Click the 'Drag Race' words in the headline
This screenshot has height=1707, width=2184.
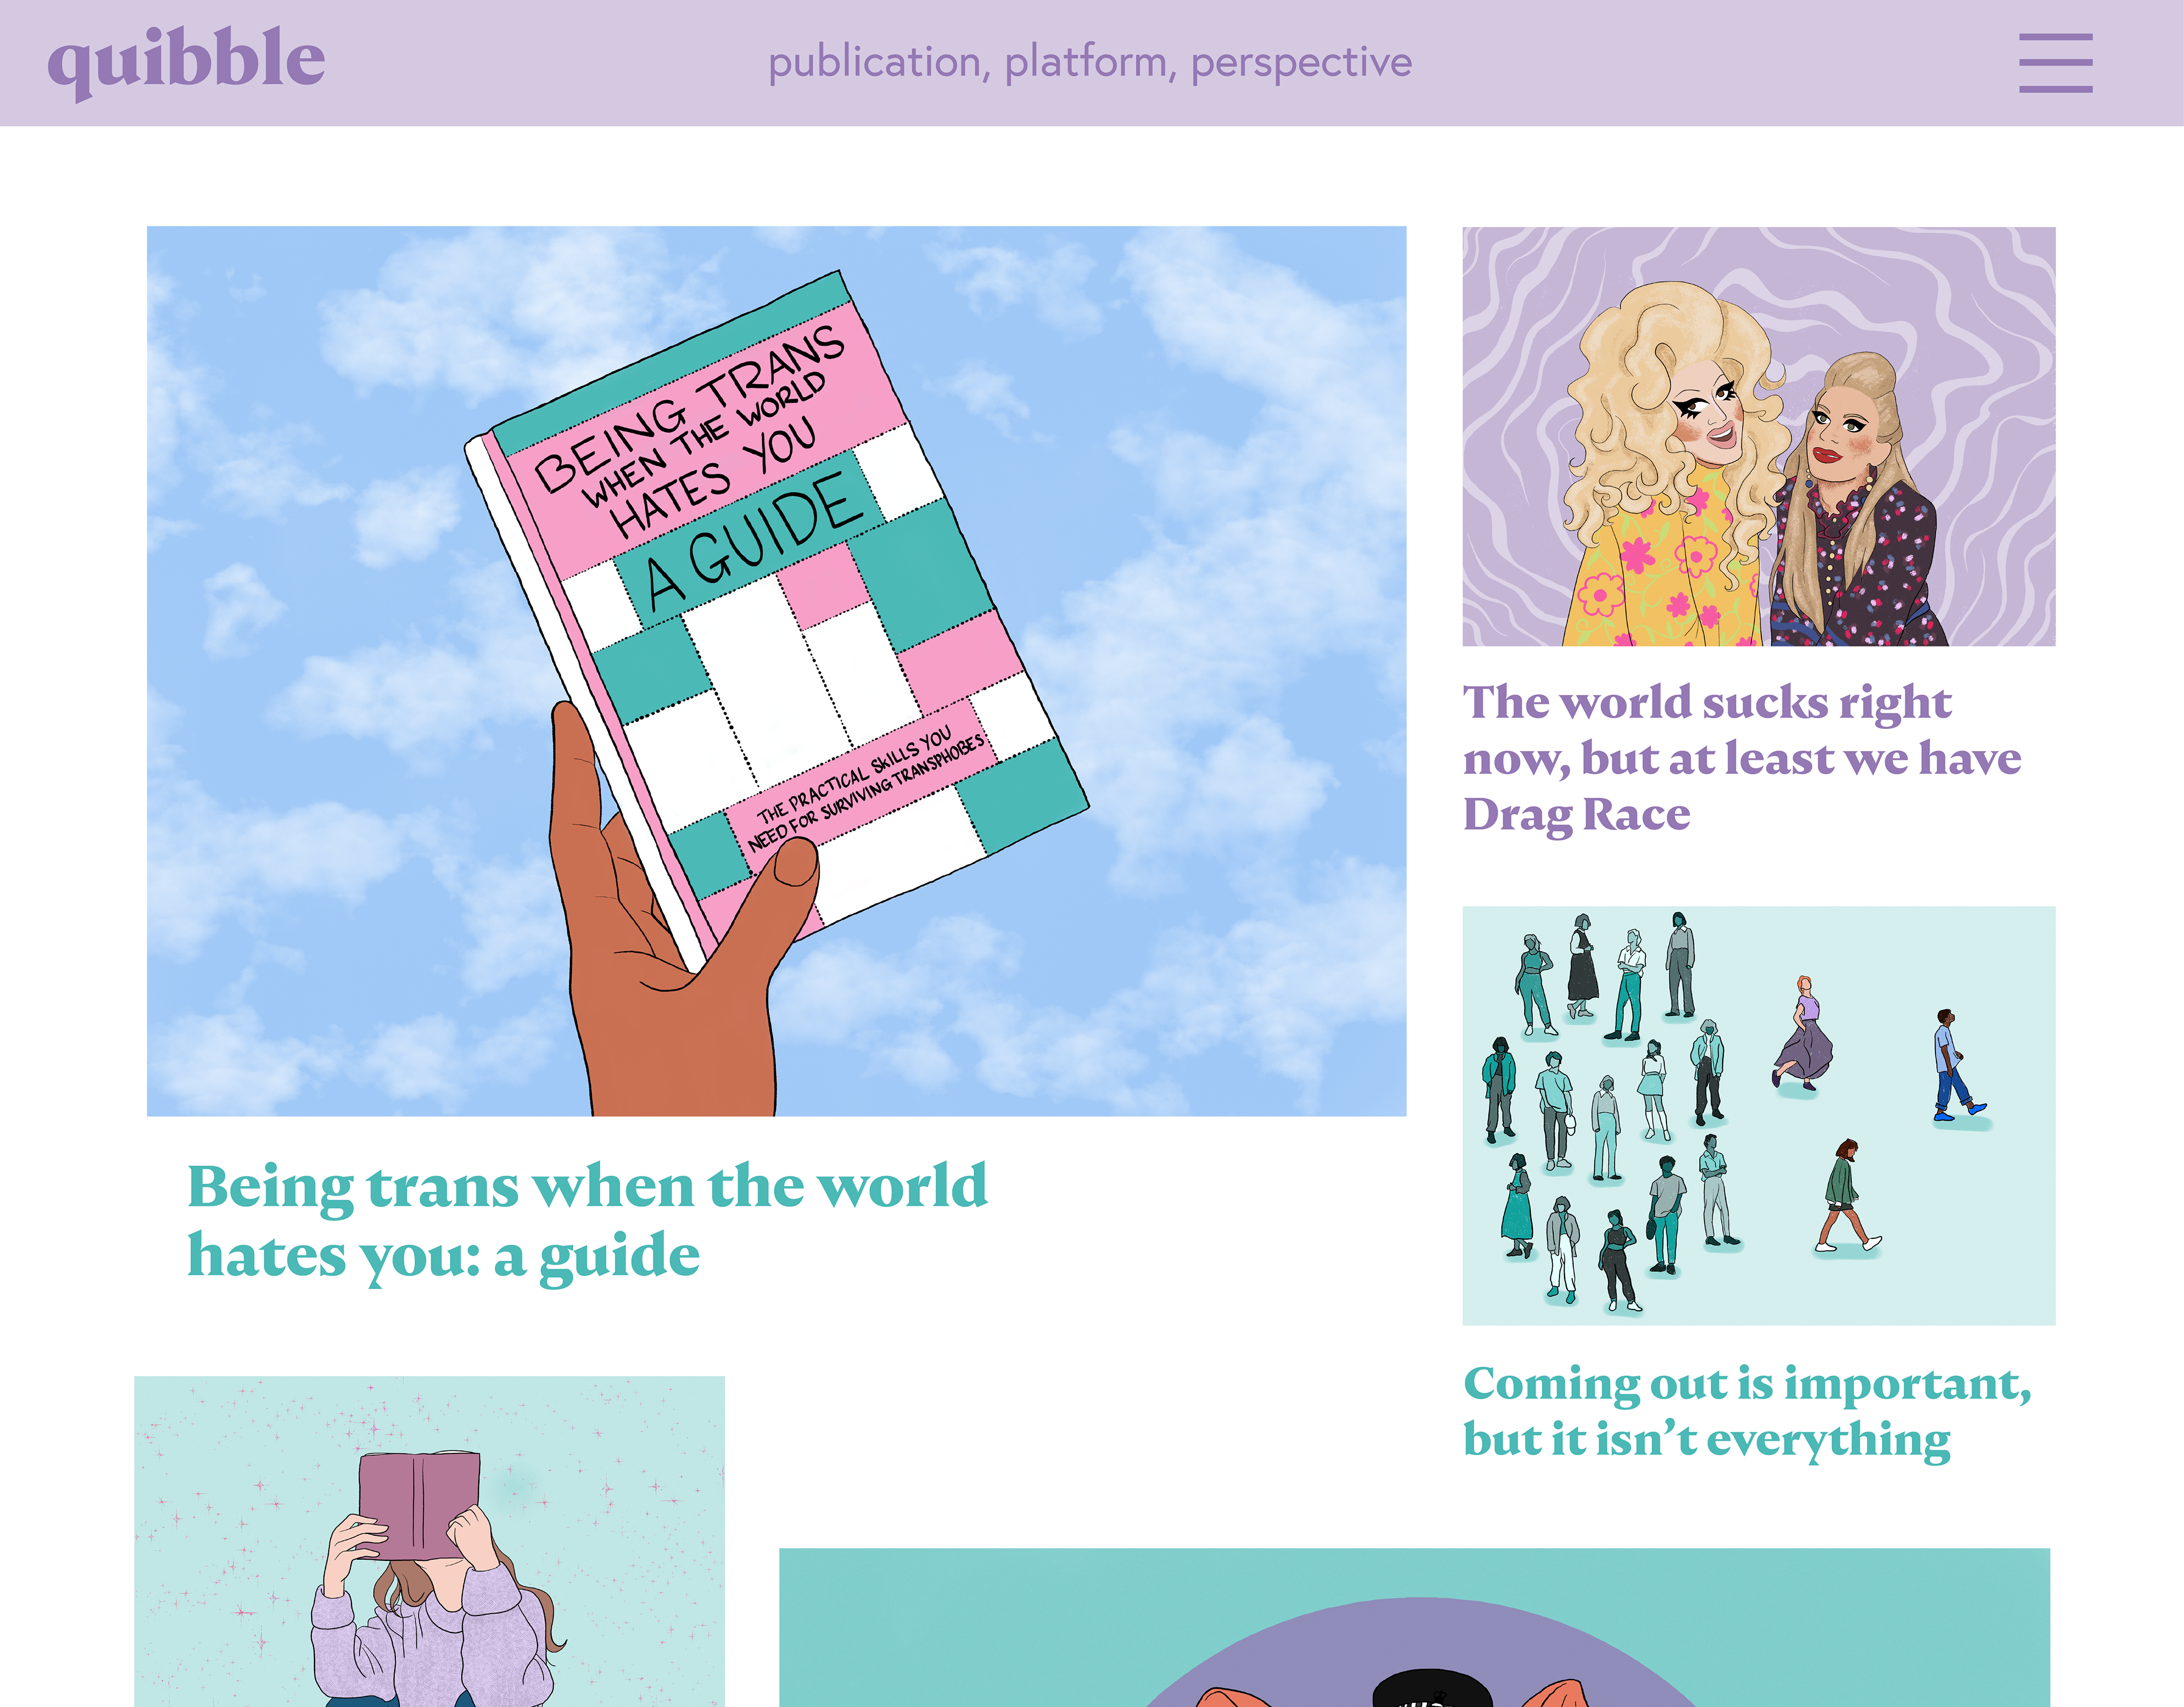(1576, 815)
